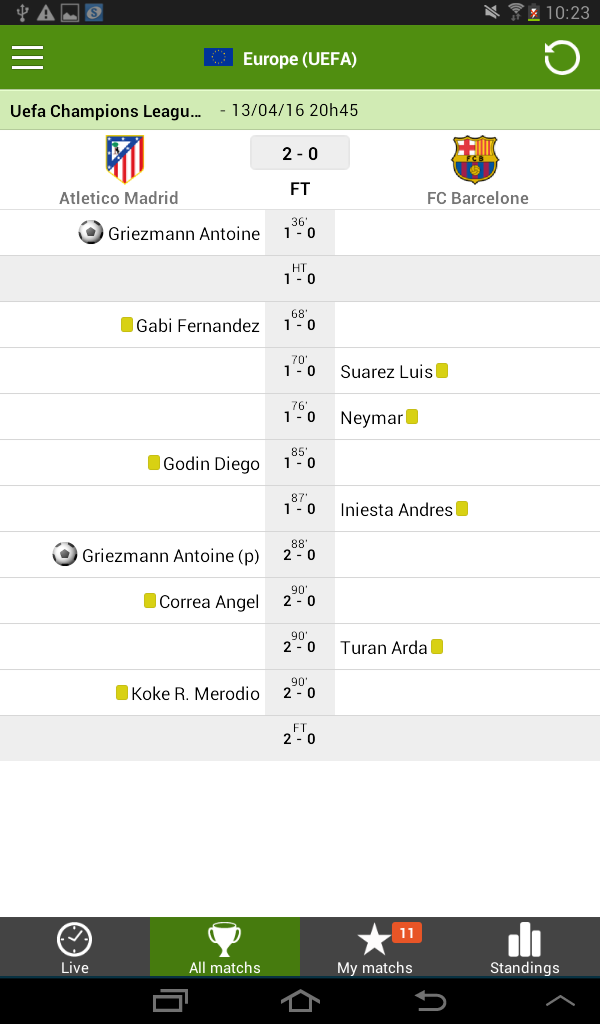The width and height of the screenshot is (600, 1024).
Task: Tap the refresh icon
Action: [562, 58]
